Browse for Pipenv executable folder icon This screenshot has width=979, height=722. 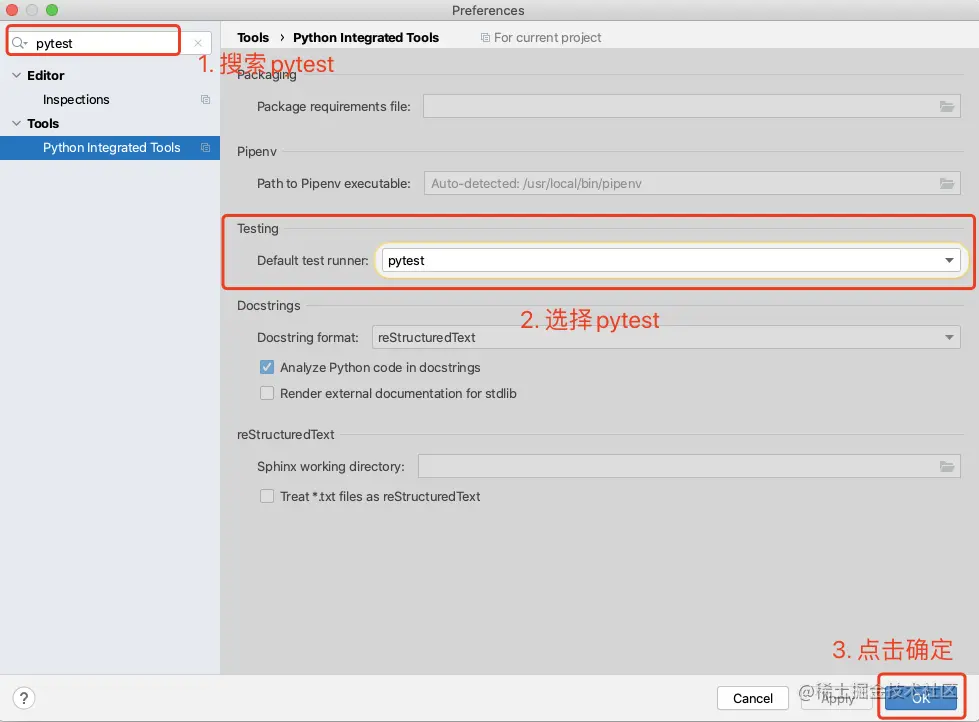click(x=947, y=183)
